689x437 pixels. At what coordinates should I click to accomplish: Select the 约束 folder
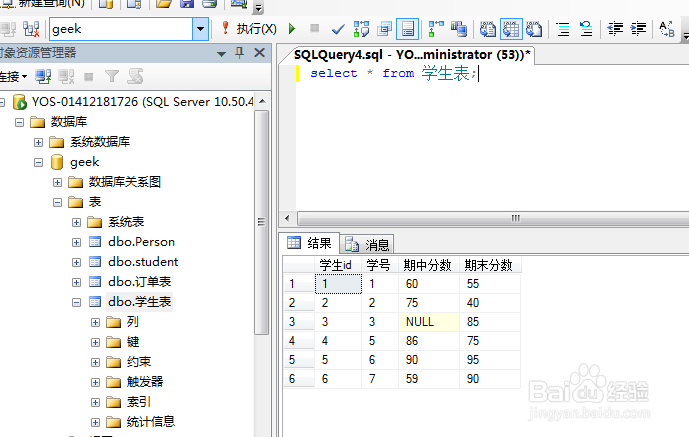pyautogui.click(x=138, y=362)
